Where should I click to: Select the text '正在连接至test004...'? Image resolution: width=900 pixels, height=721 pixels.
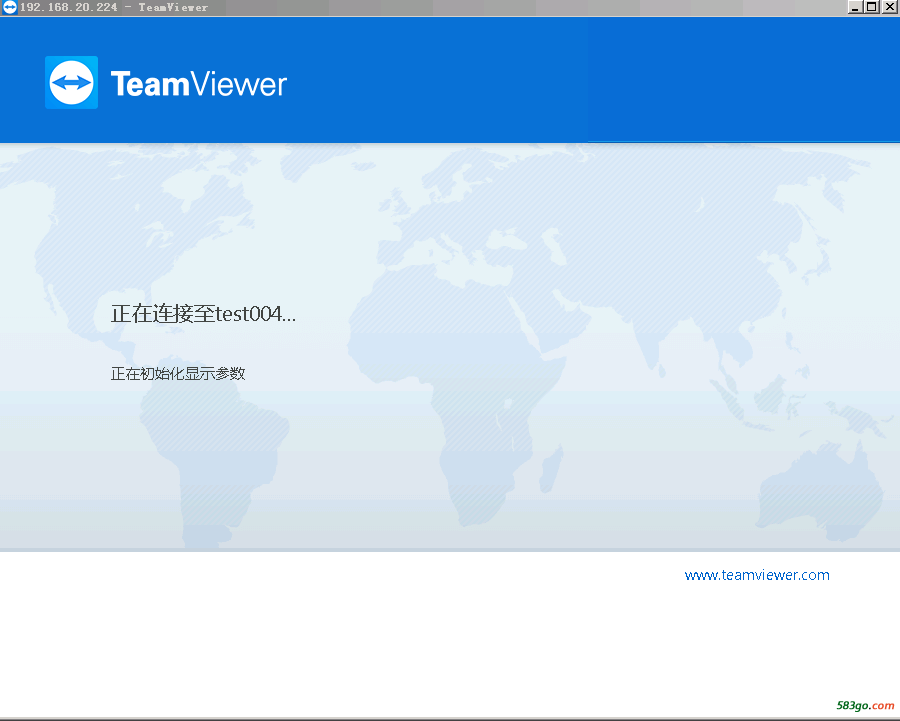point(203,313)
